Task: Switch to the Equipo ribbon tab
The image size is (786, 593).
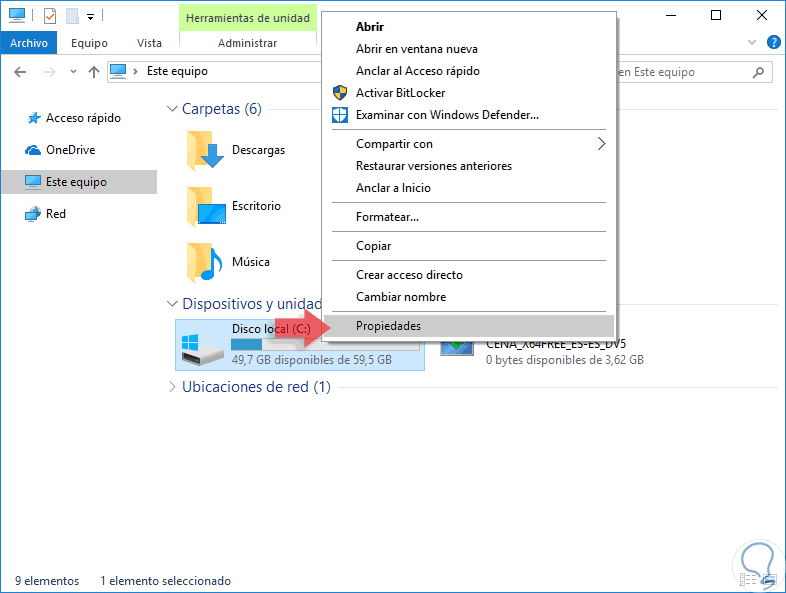Action: [x=89, y=43]
